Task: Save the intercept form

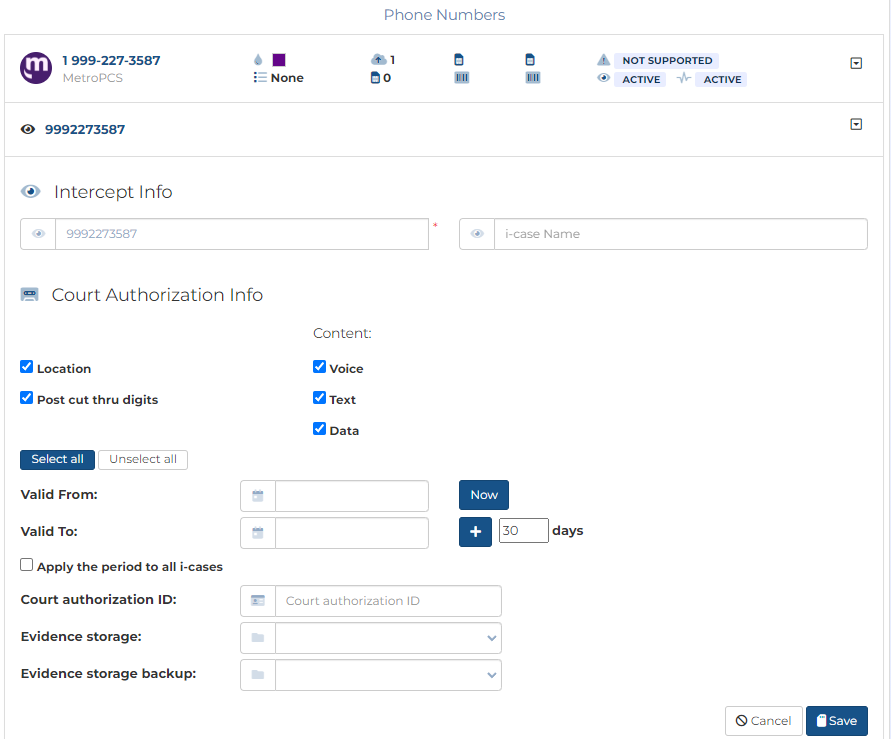Action: tap(836, 721)
